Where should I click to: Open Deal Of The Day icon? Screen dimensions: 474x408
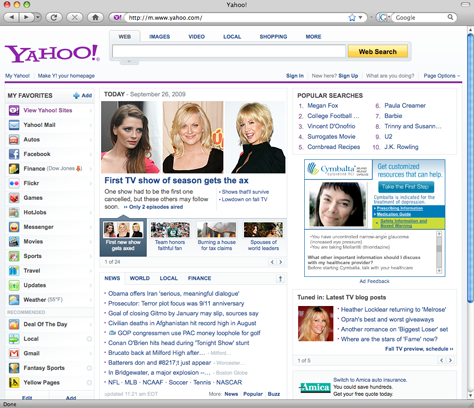14,324
